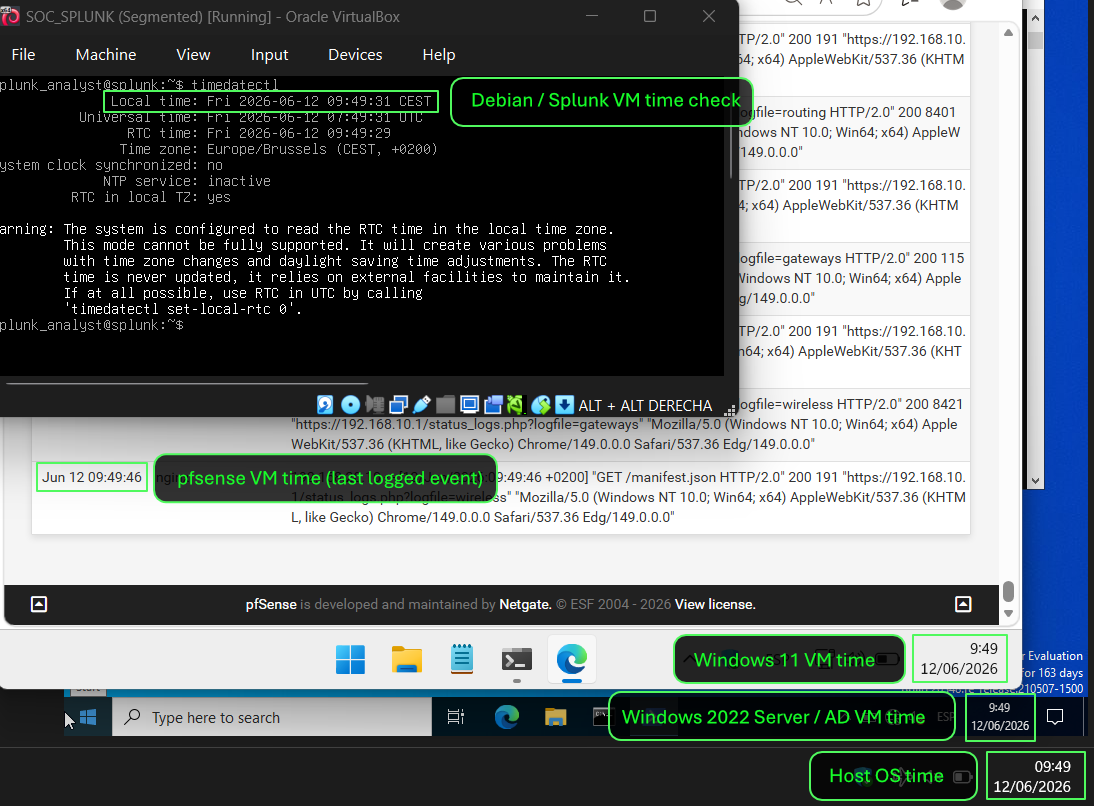Open the VirtualBox Devices menu
The width and height of the screenshot is (1094, 806).
click(x=355, y=54)
